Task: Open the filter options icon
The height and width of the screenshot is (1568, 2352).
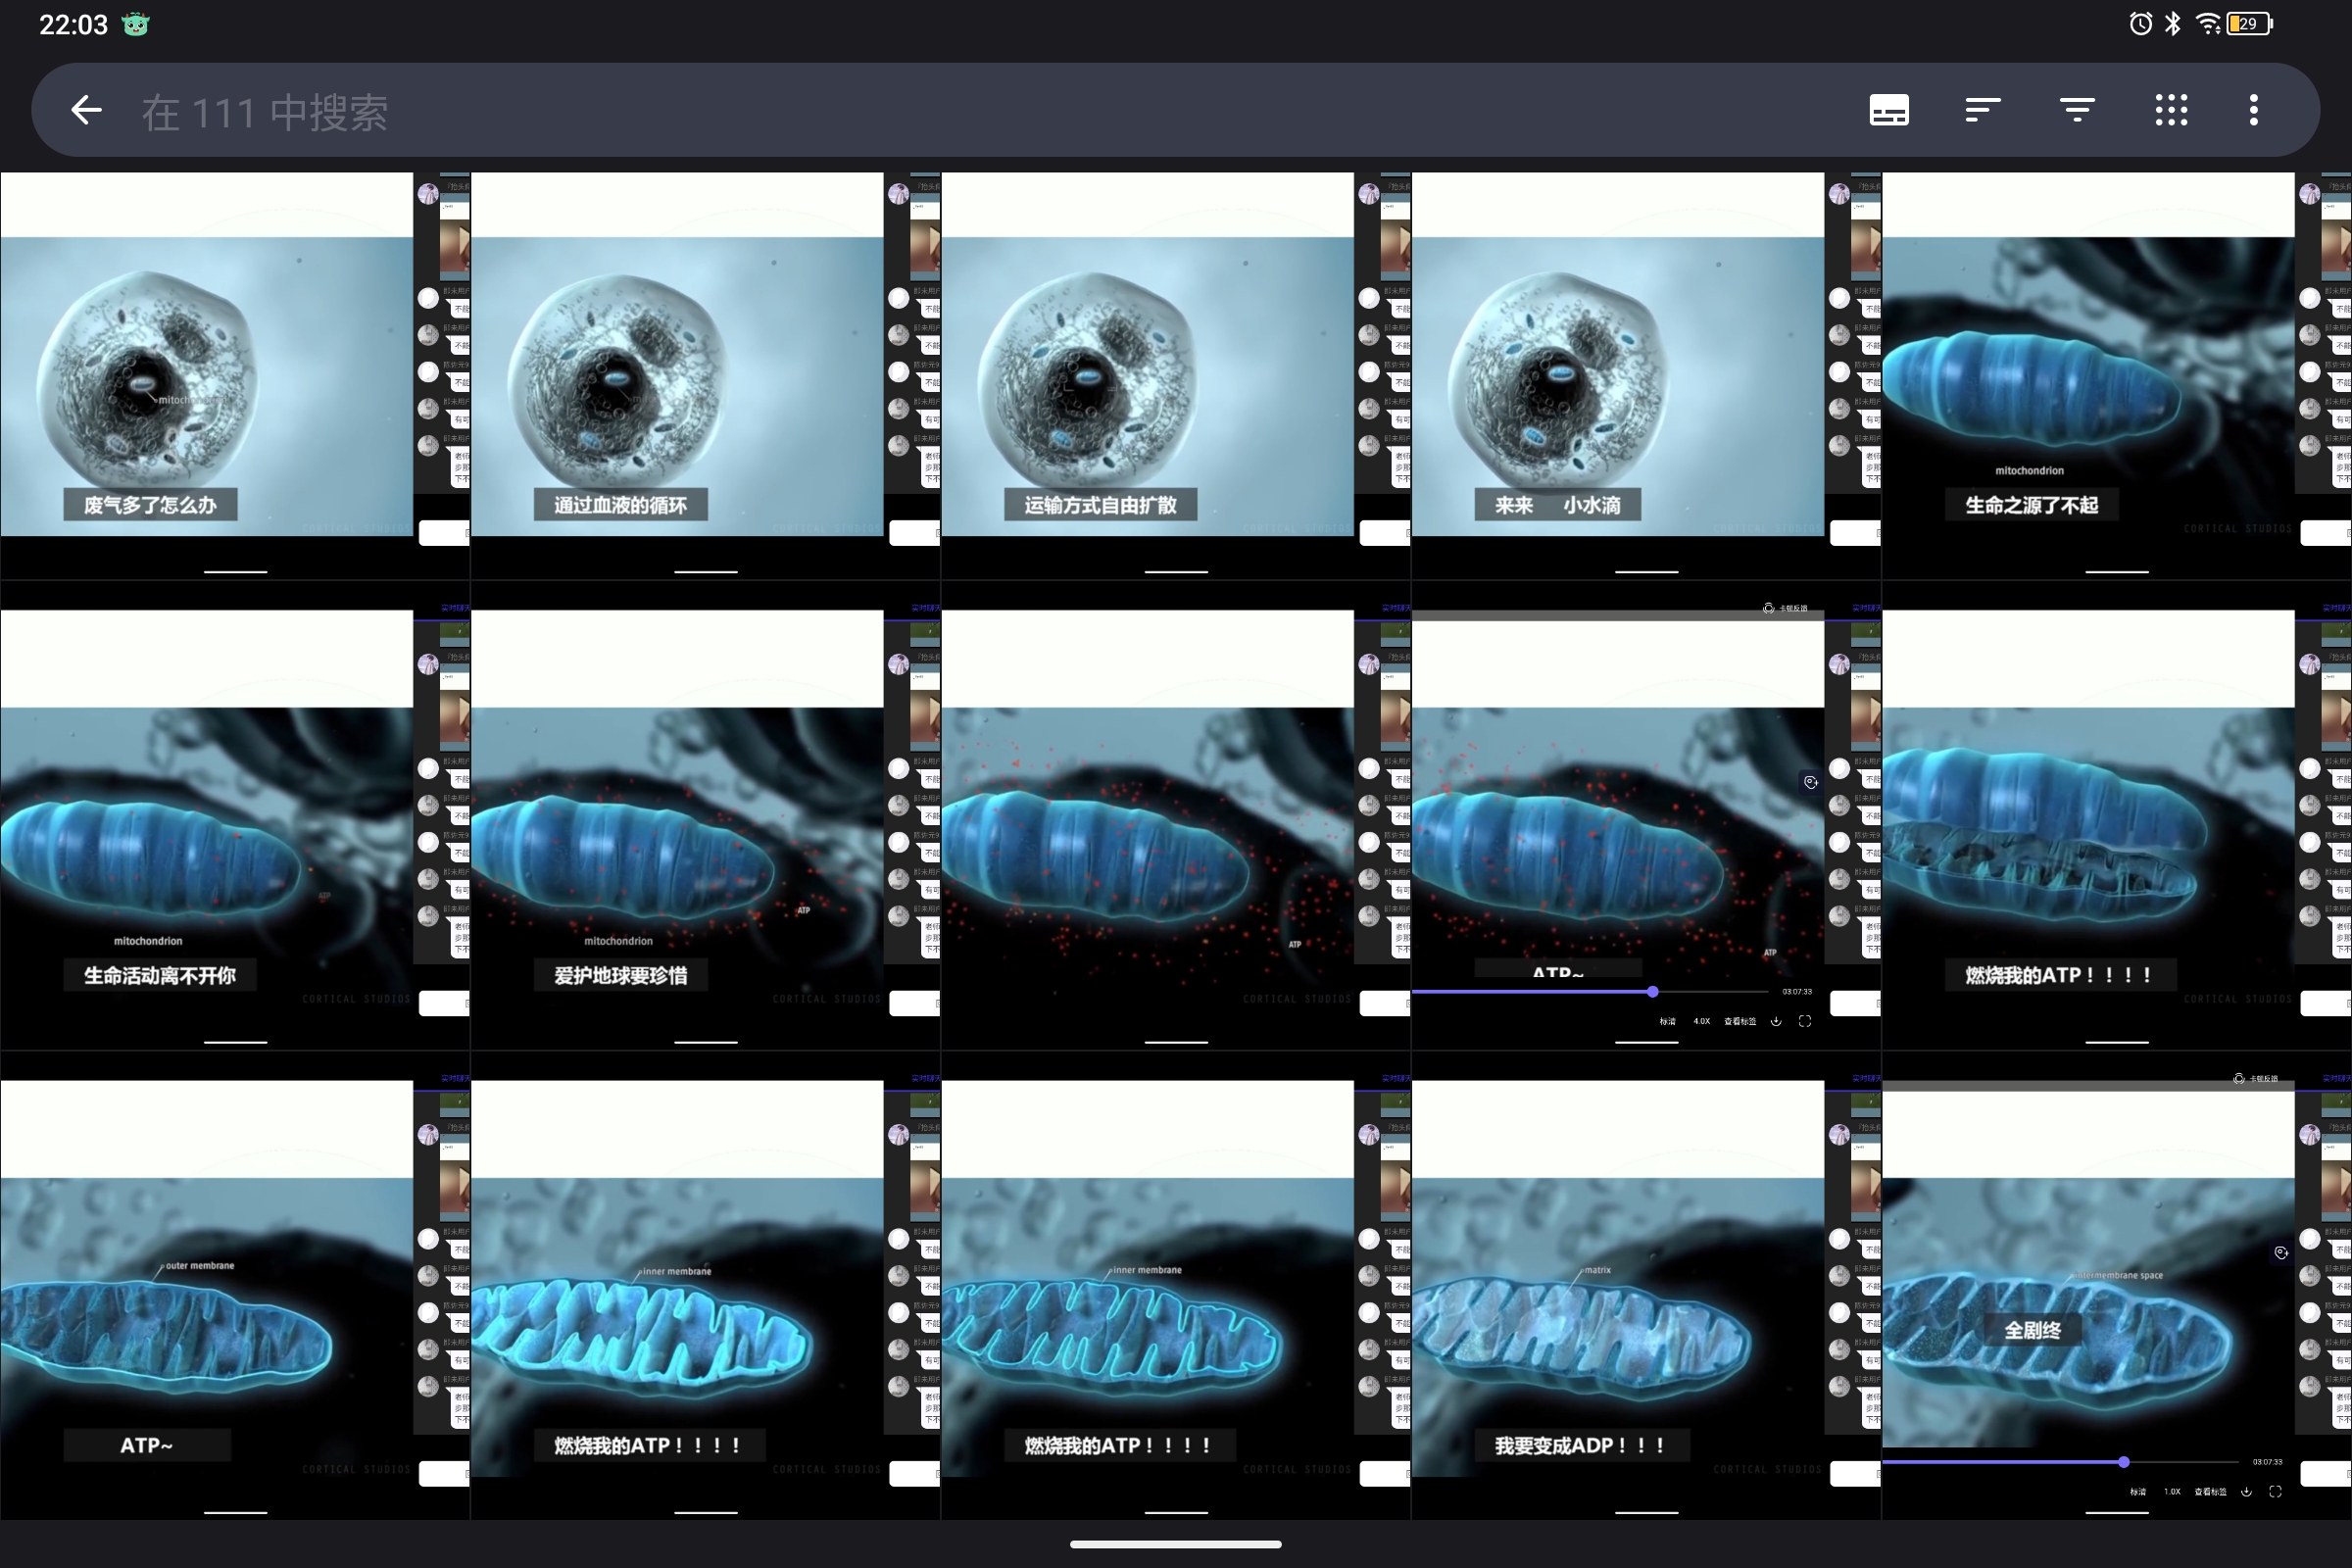Action: (2077, 110)
